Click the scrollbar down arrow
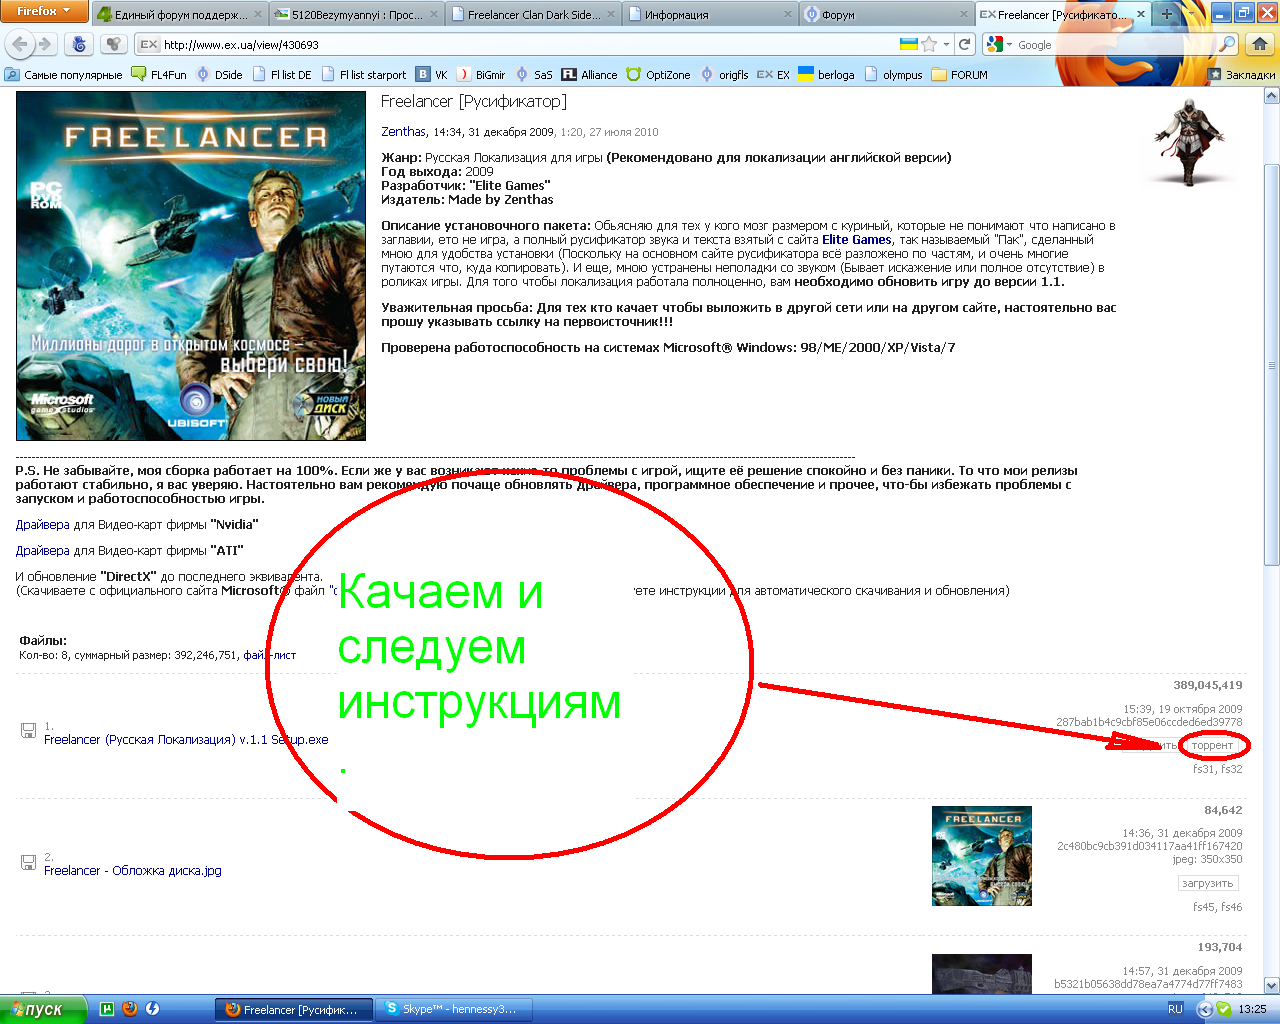 tap(1272, 985)
